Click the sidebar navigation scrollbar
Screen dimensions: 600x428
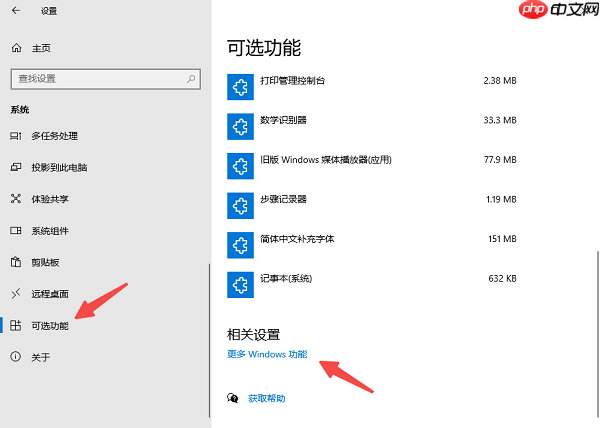210,340
